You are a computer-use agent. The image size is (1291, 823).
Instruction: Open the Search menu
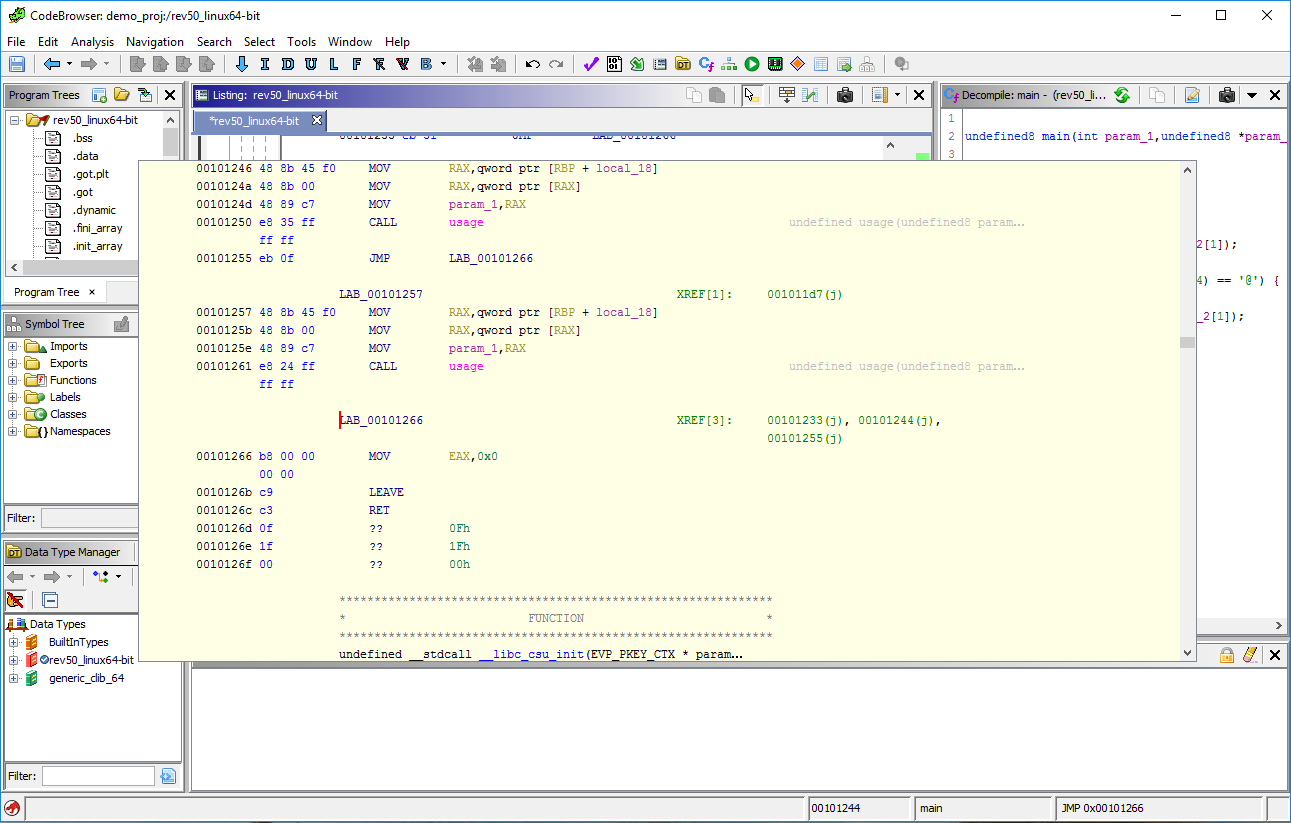214,42
